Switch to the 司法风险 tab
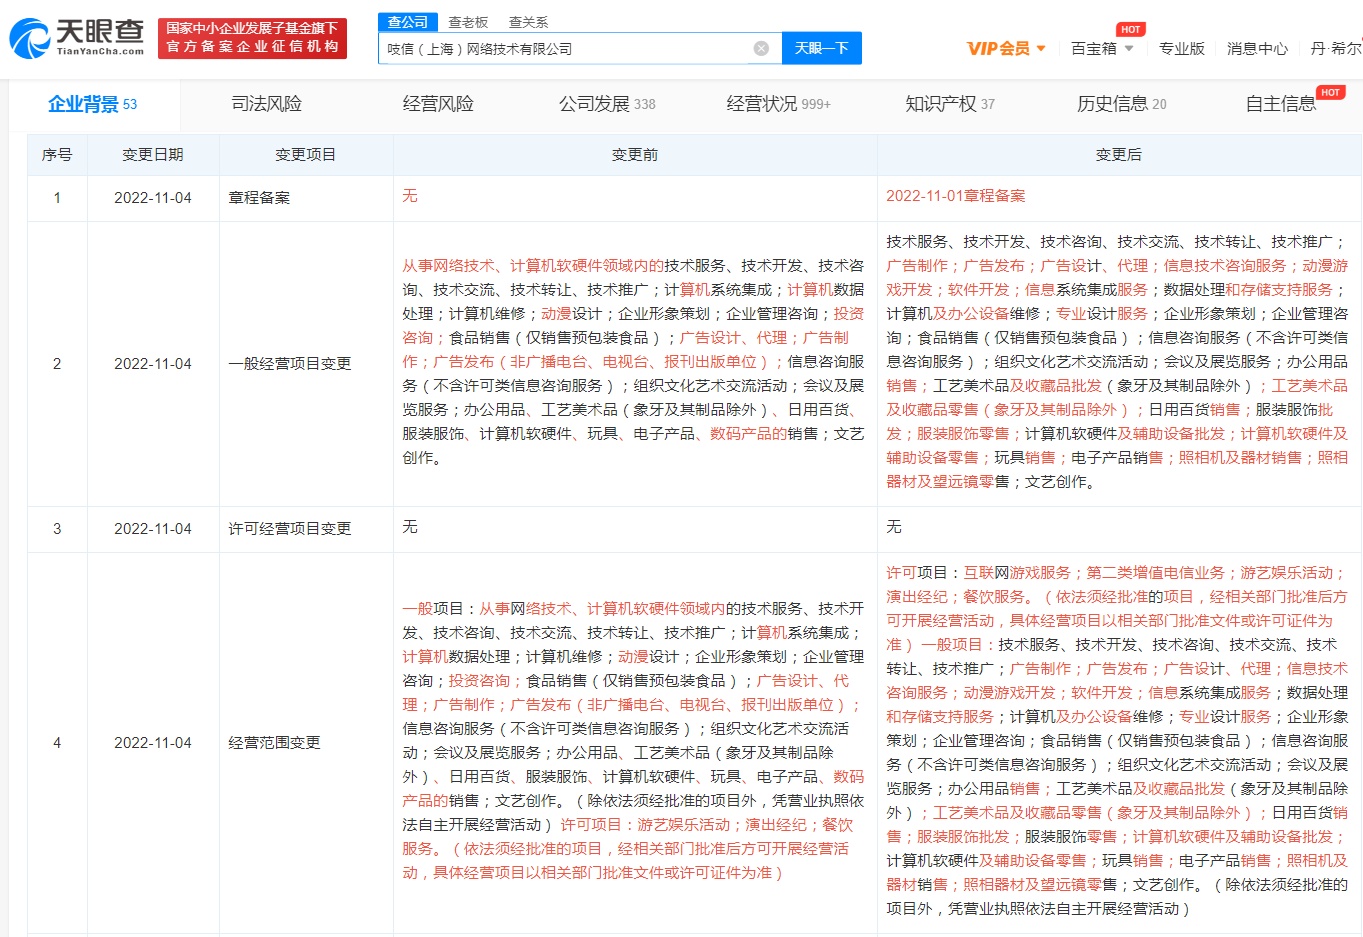Screen dimensions: 1363x937 click(x=266, y=104)
